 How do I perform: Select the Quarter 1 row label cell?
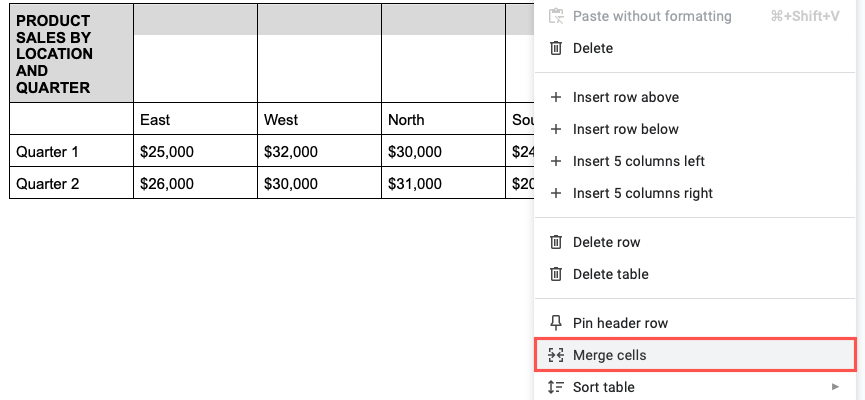point(71,152)
